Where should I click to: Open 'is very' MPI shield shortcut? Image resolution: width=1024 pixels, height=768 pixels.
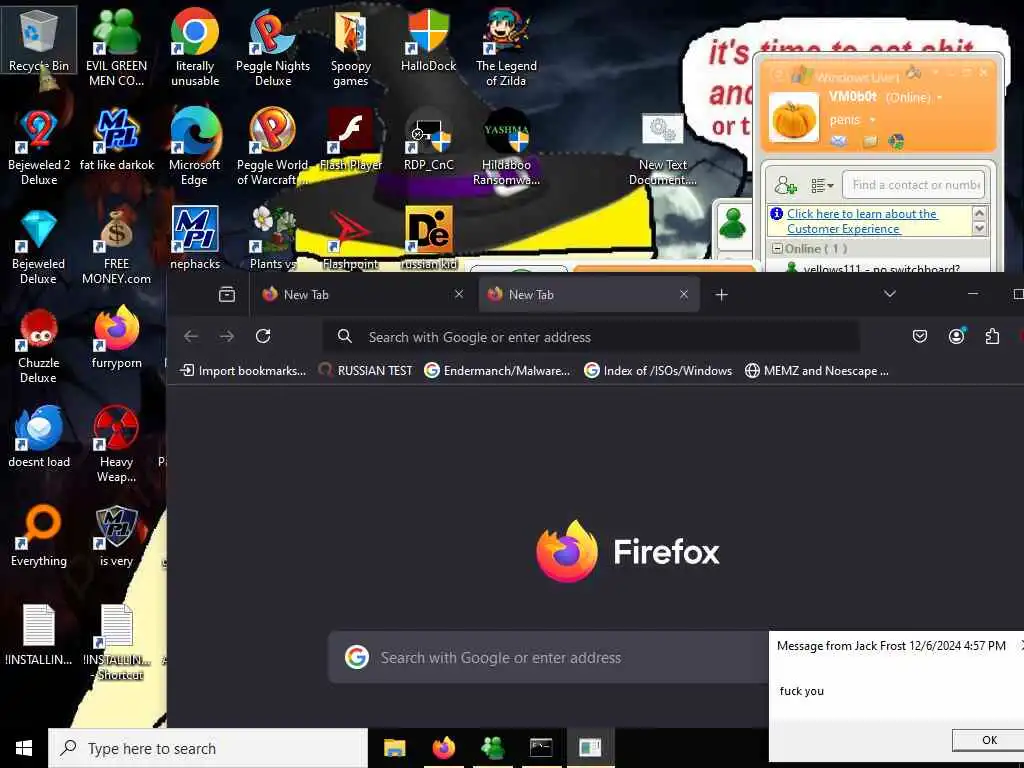tap(116, 537)
